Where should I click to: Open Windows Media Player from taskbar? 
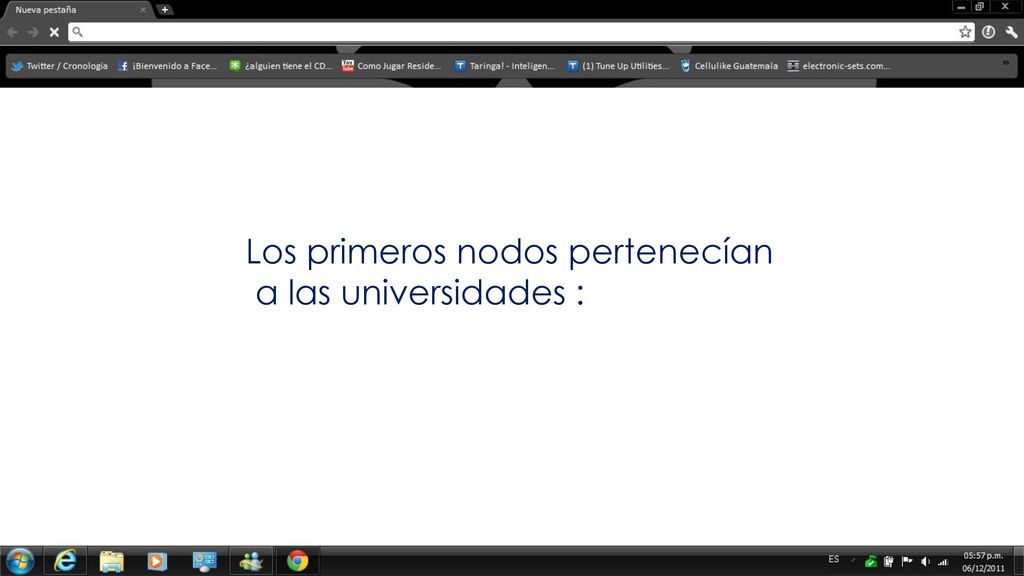pos(157,561)
